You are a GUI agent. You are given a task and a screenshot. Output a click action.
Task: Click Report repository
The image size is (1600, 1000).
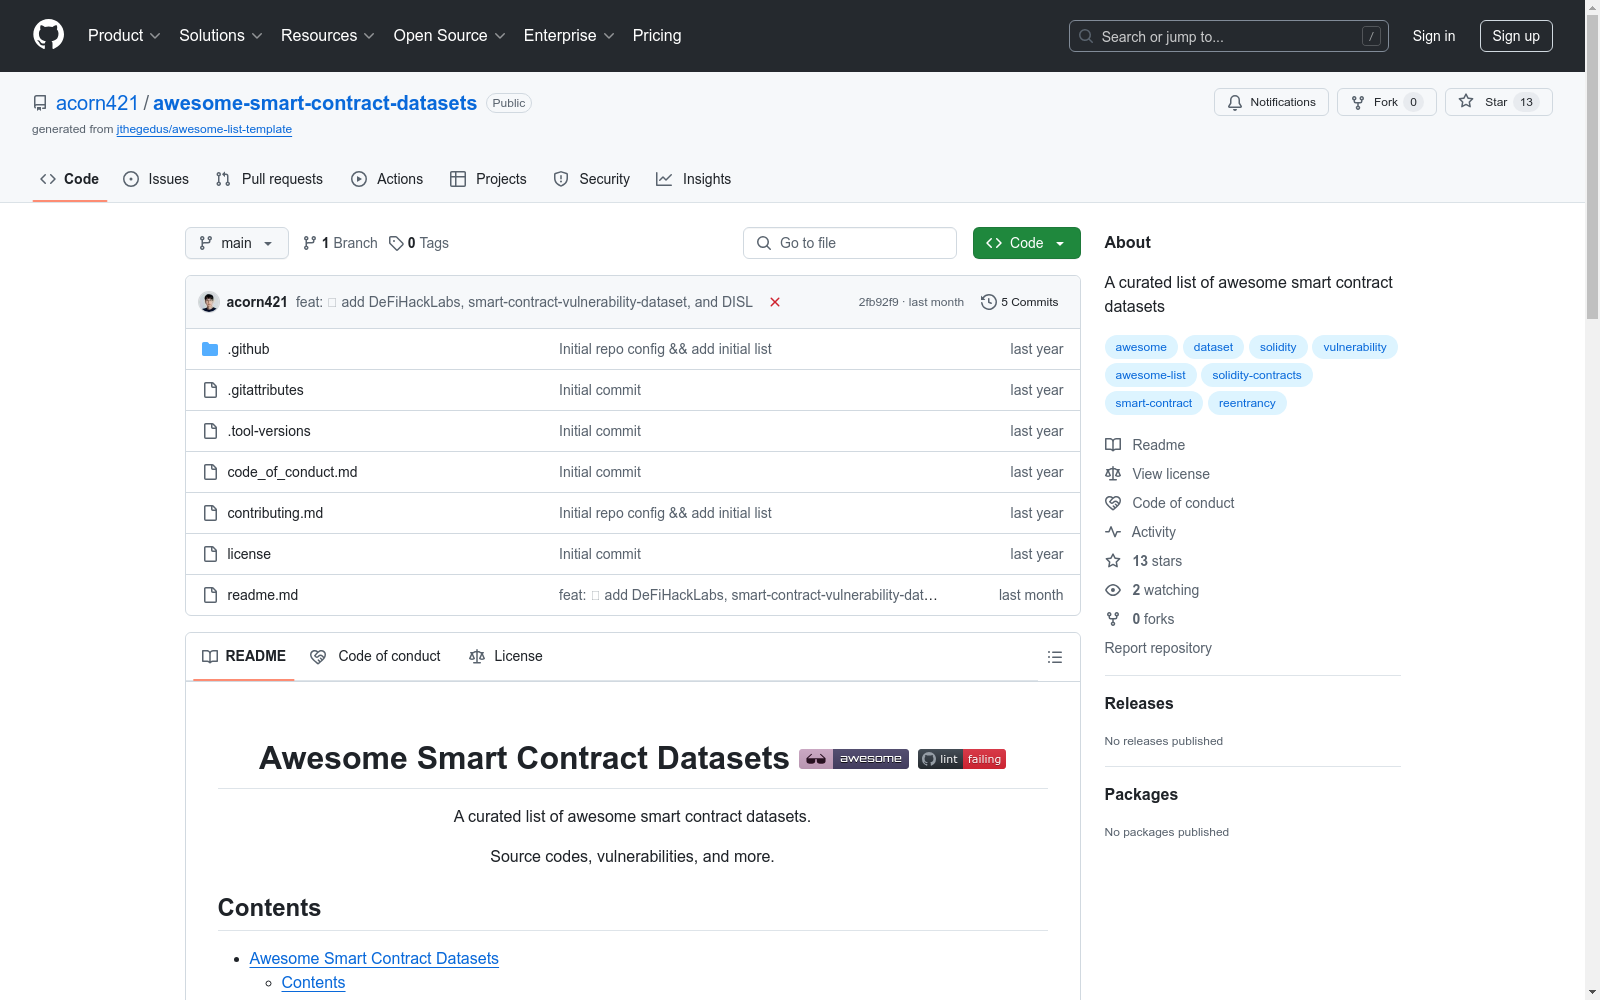click(x=1158, y=648)
